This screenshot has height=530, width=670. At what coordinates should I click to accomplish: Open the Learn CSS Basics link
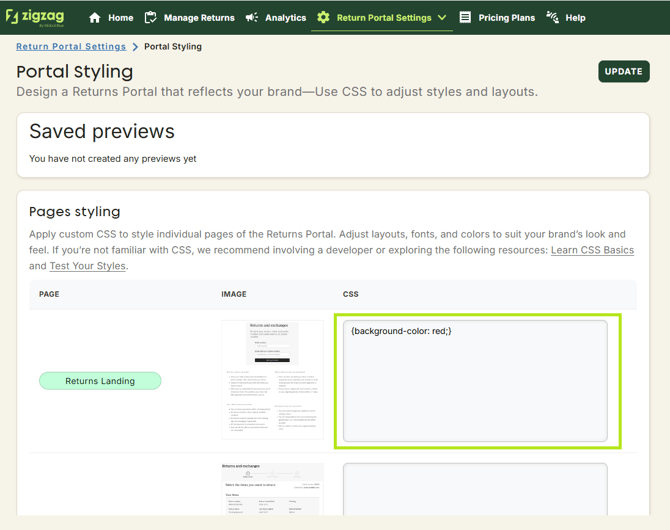pos(592,250)
